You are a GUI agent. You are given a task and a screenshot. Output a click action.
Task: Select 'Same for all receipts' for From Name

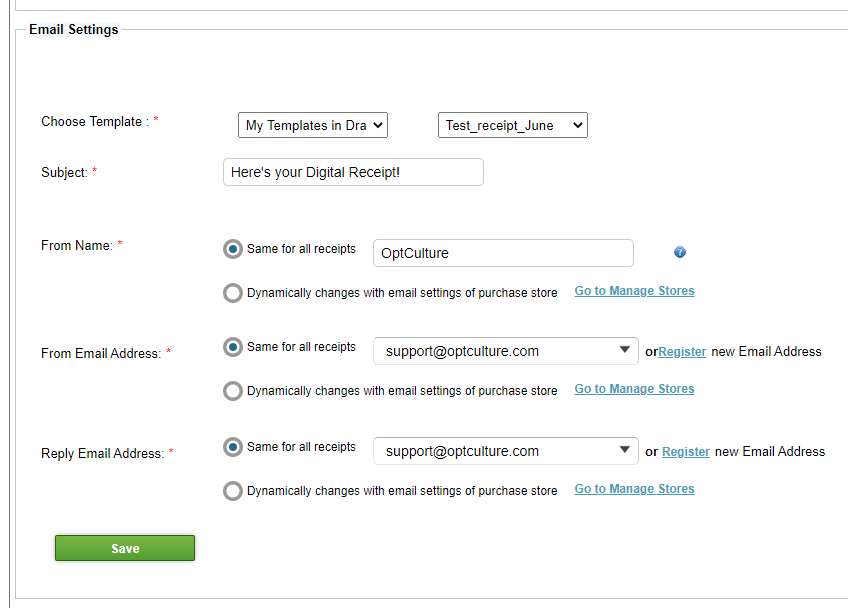point(233,249)
